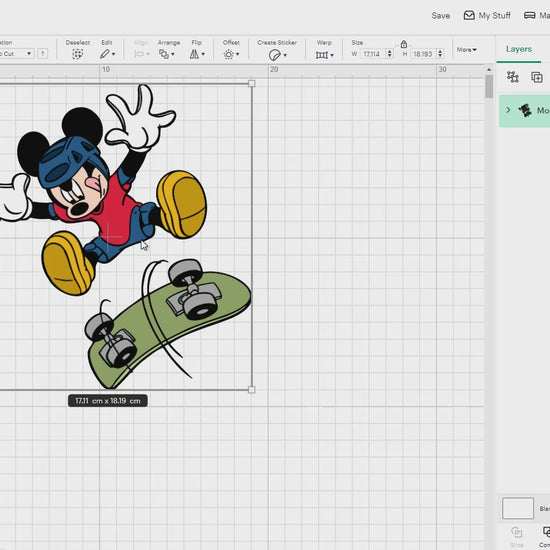Select the Mickey layer thumbnail
The height and width of the screenshot is (550, 550).
point(525,110)
